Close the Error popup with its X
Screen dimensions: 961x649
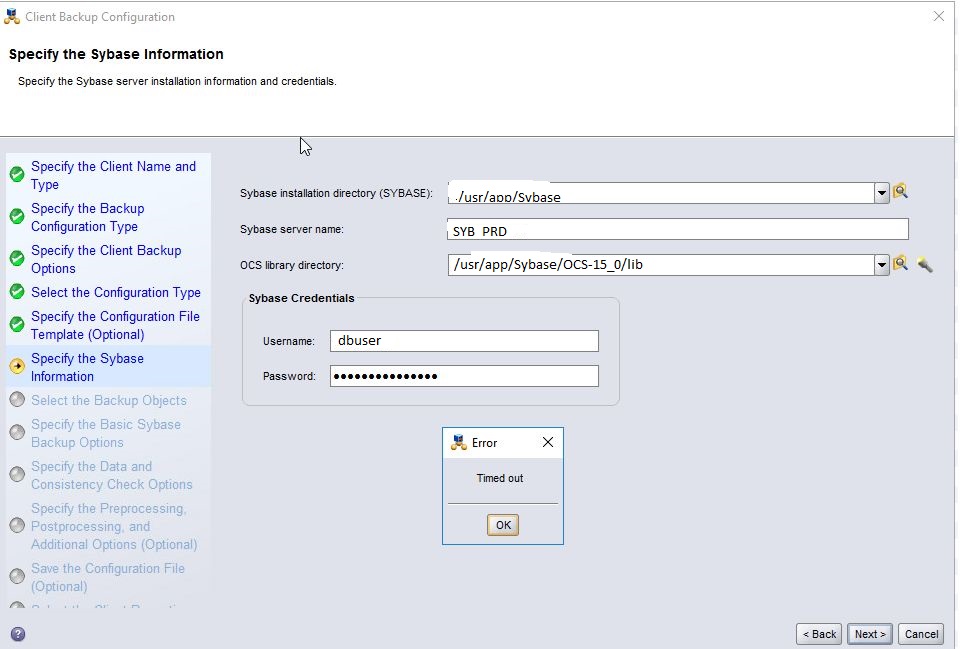547,441
